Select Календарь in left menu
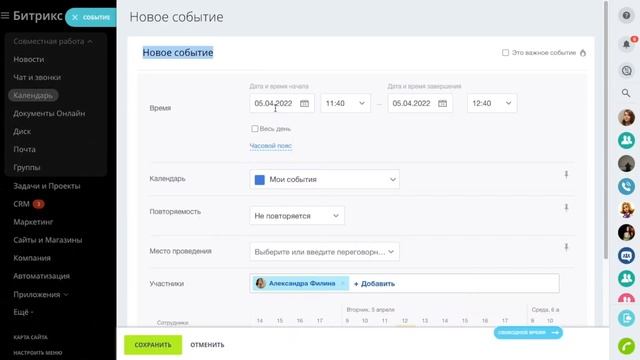Screen dimensions: 640x360 point(33,96)
